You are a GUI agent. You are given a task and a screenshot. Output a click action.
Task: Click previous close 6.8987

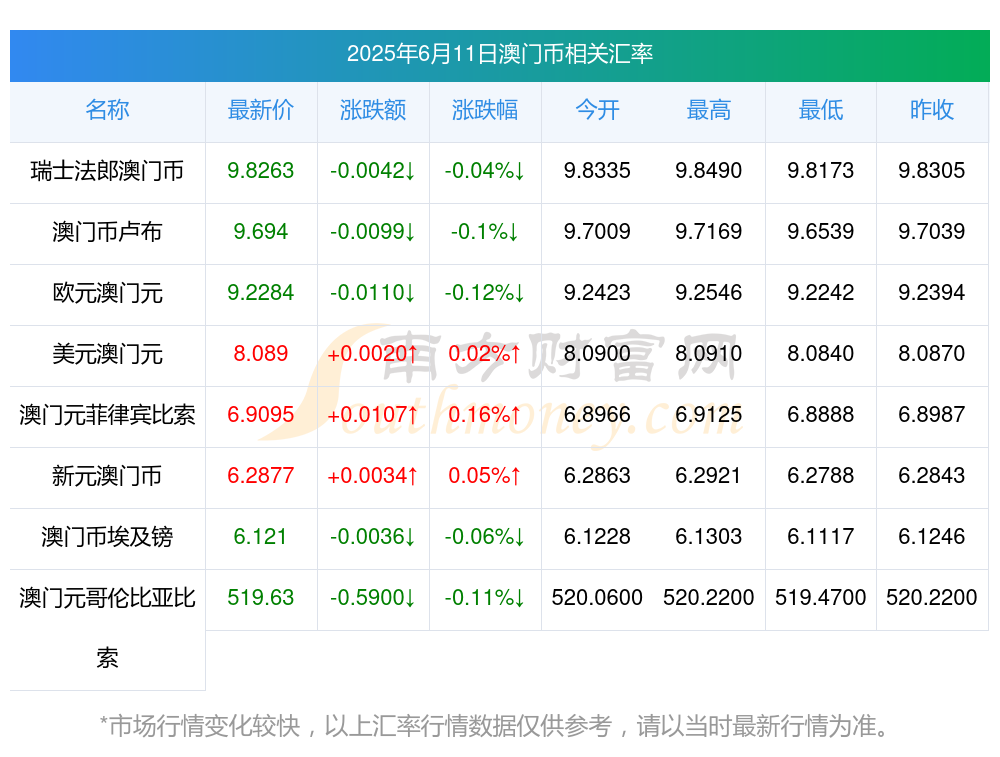coord(932,415)
